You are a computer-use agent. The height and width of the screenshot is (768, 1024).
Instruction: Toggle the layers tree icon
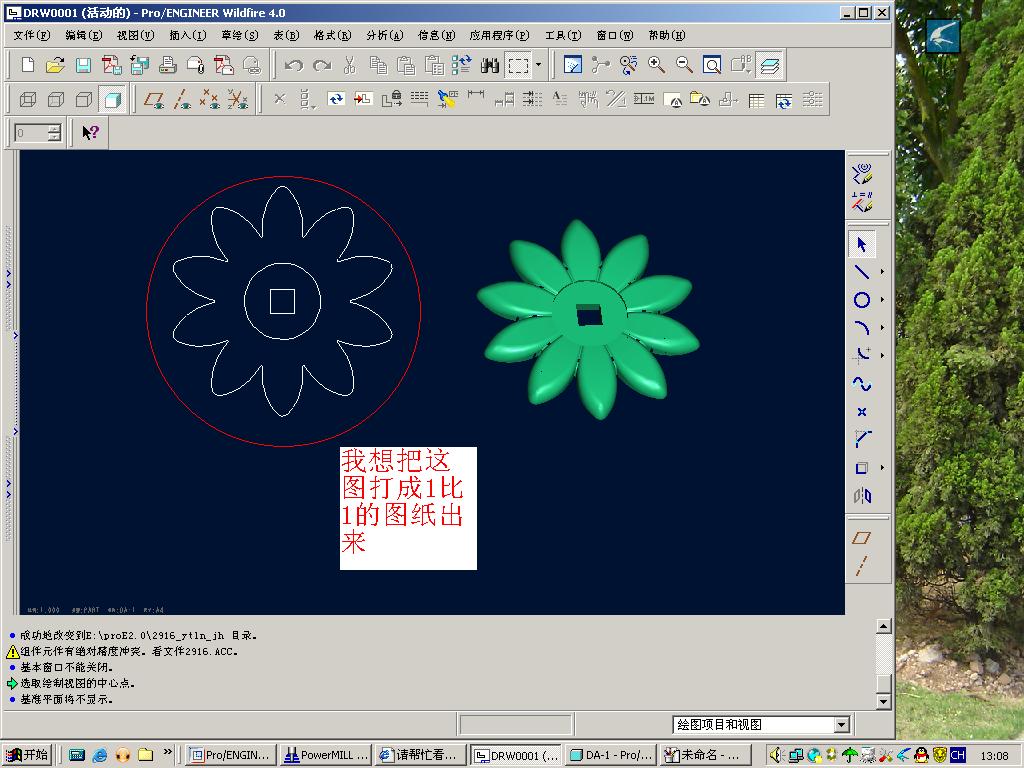tap(769, 65)
